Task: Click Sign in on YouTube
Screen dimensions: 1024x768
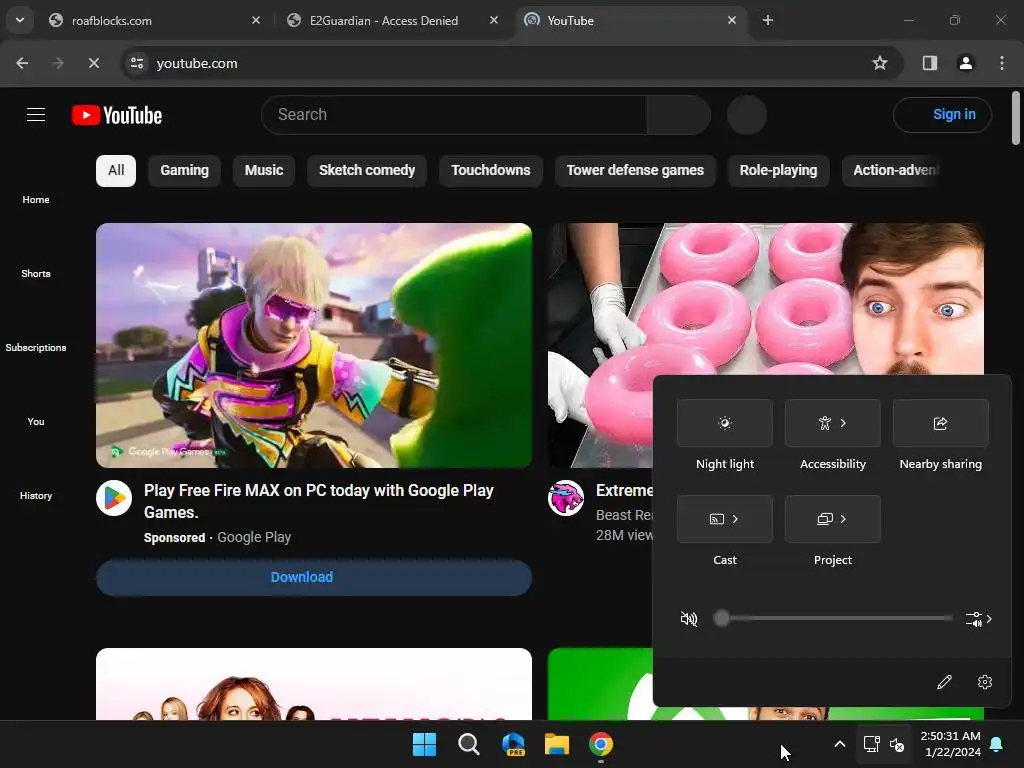Action: (942, 115)
